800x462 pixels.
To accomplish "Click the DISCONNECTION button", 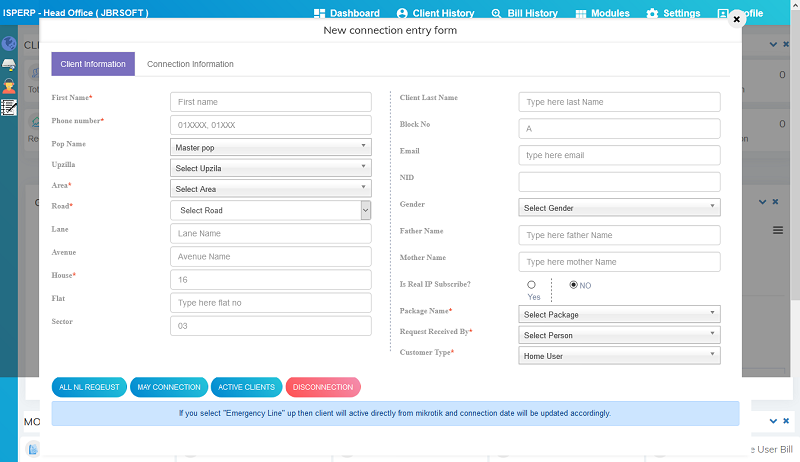I will pyautogui.click(x=323, y=387).
